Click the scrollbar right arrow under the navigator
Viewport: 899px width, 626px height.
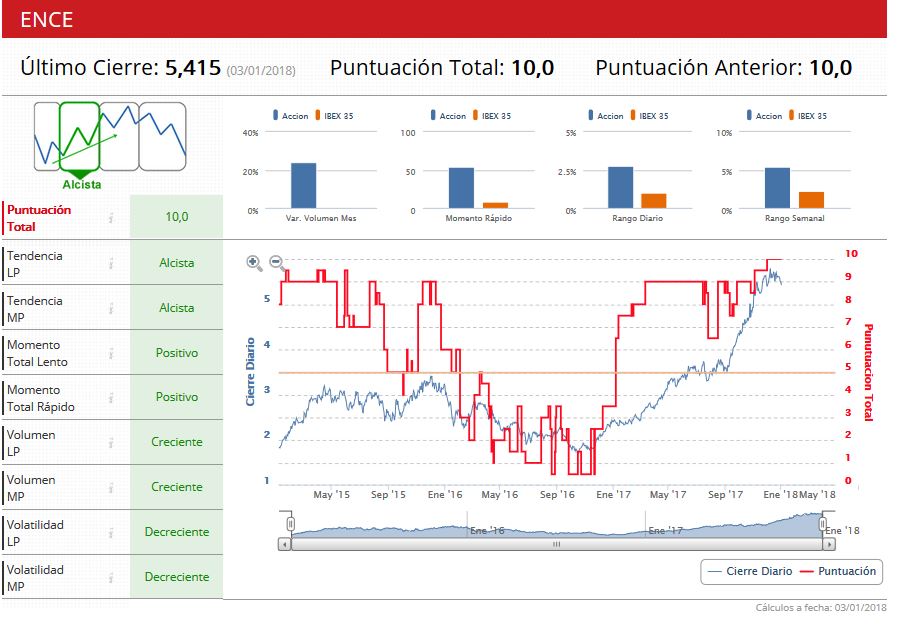pos(829,544)
